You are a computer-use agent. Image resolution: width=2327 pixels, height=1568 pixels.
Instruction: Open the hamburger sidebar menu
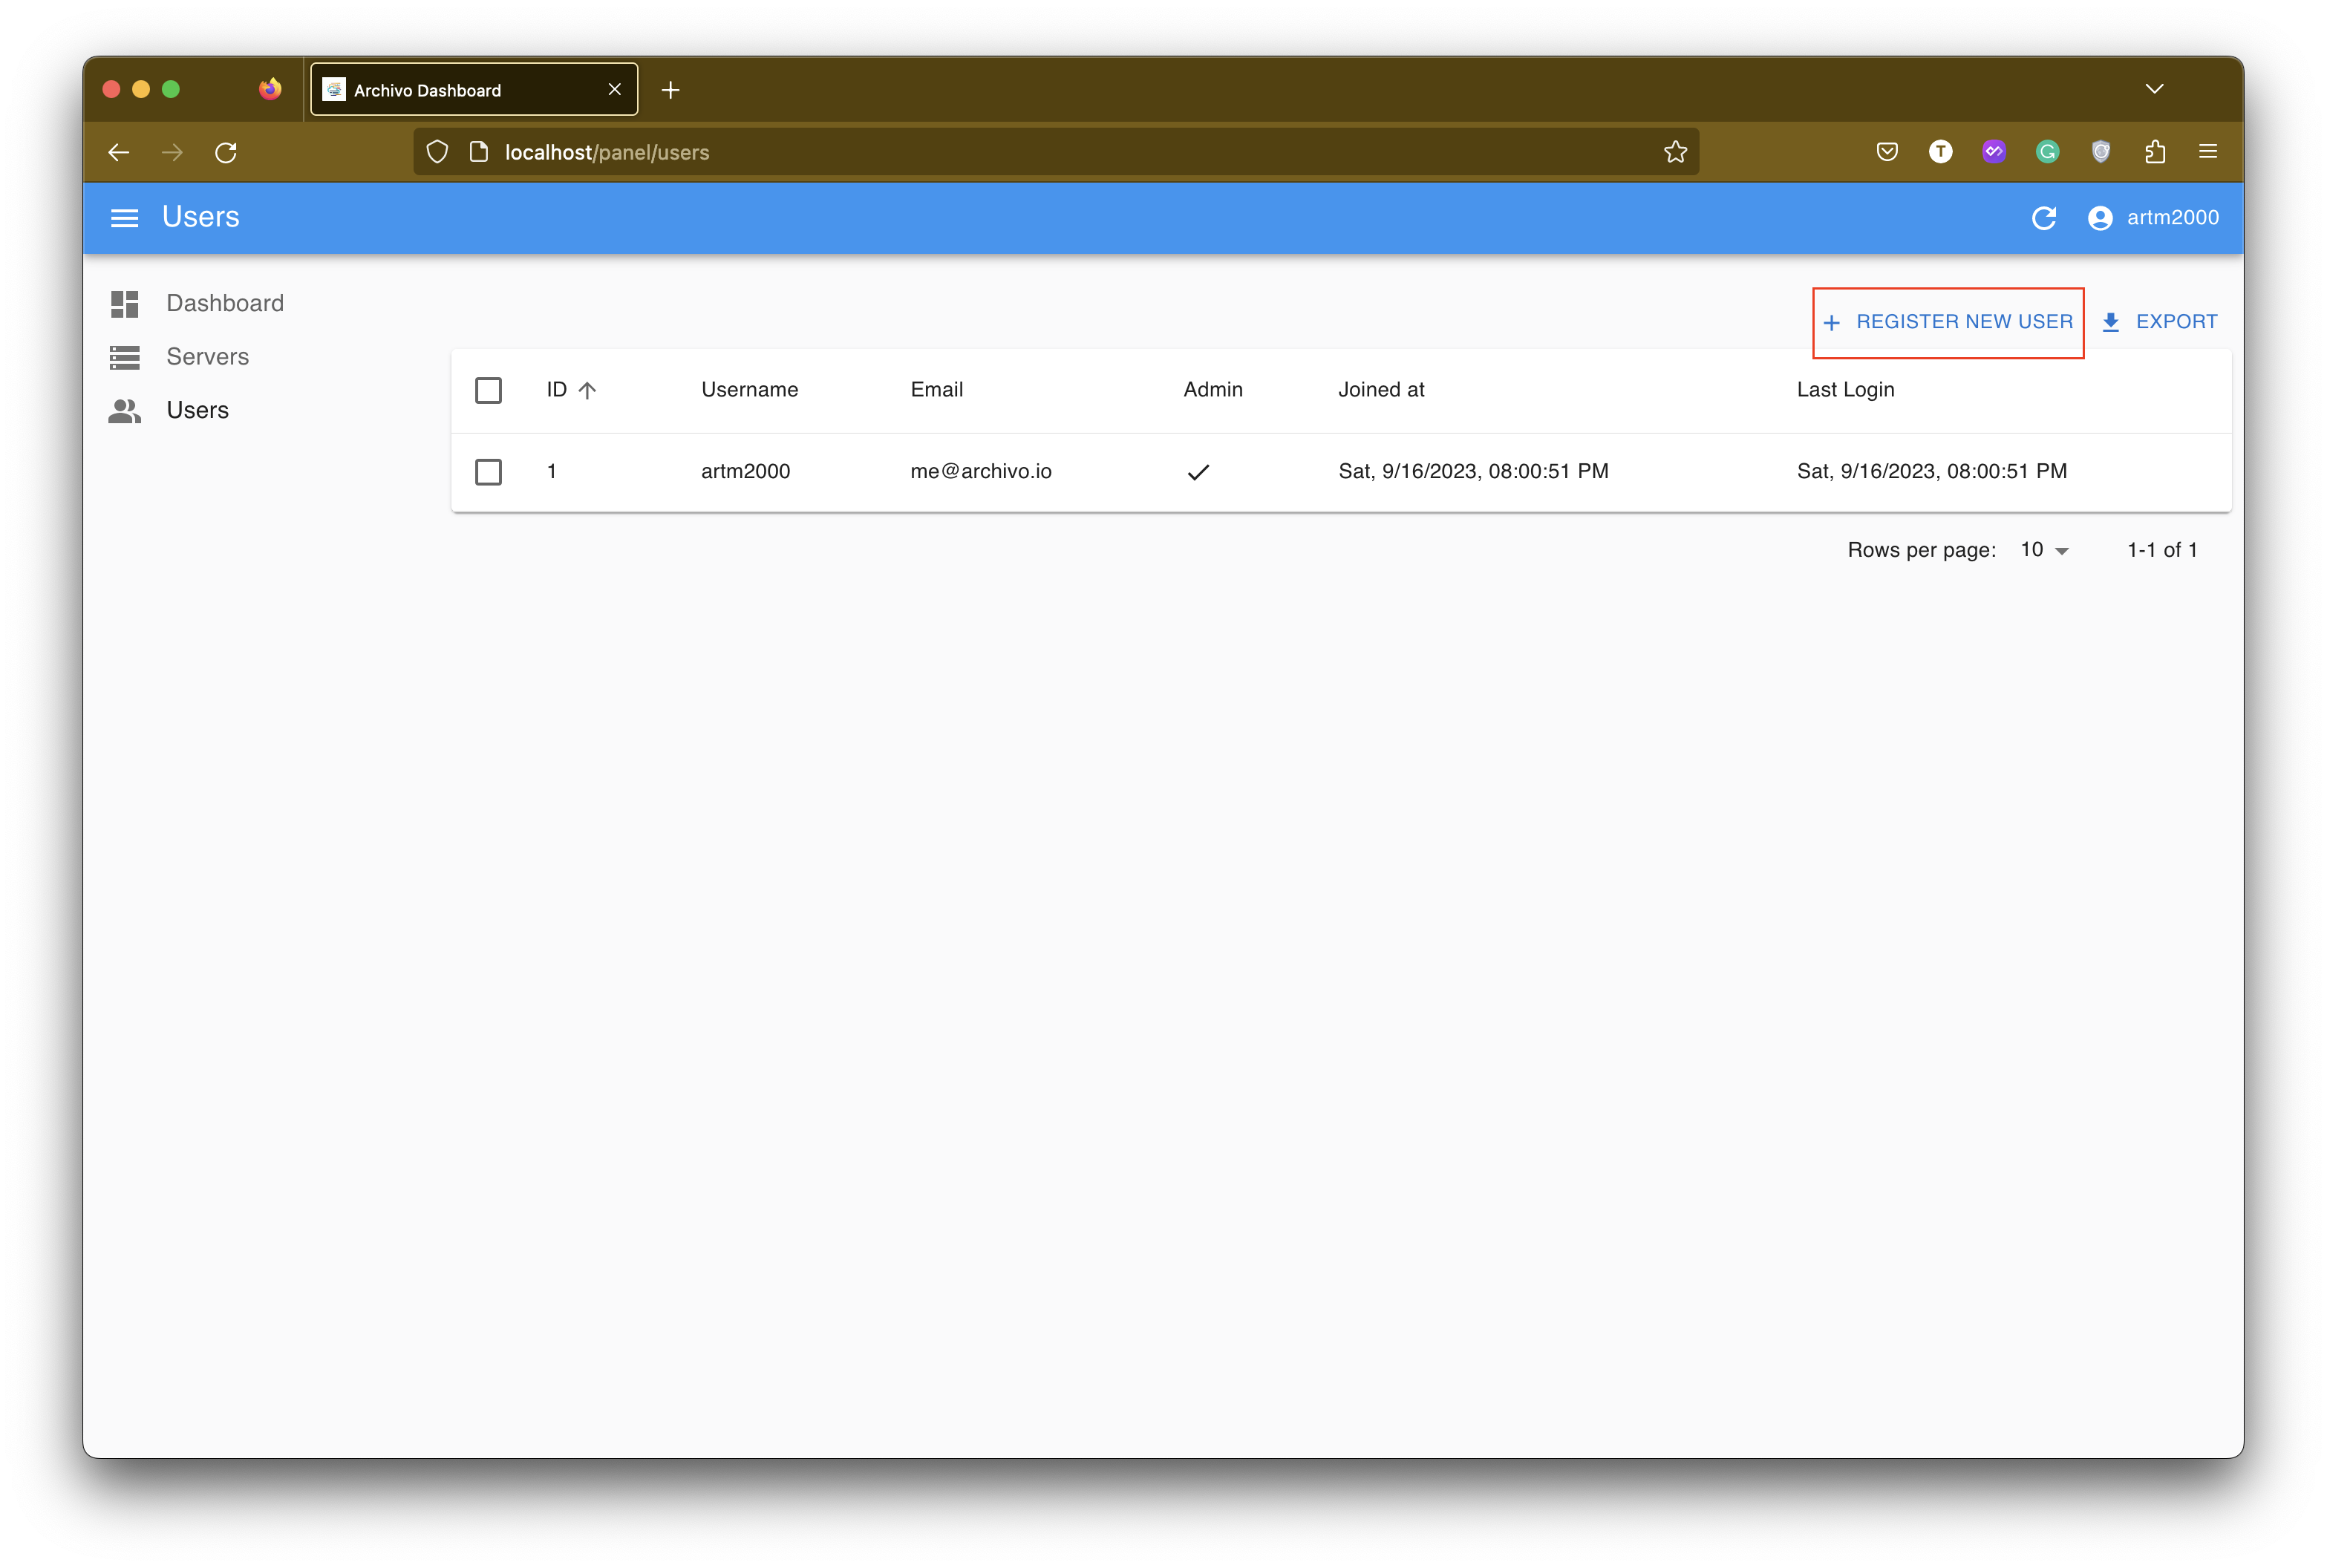click(124, 217)
